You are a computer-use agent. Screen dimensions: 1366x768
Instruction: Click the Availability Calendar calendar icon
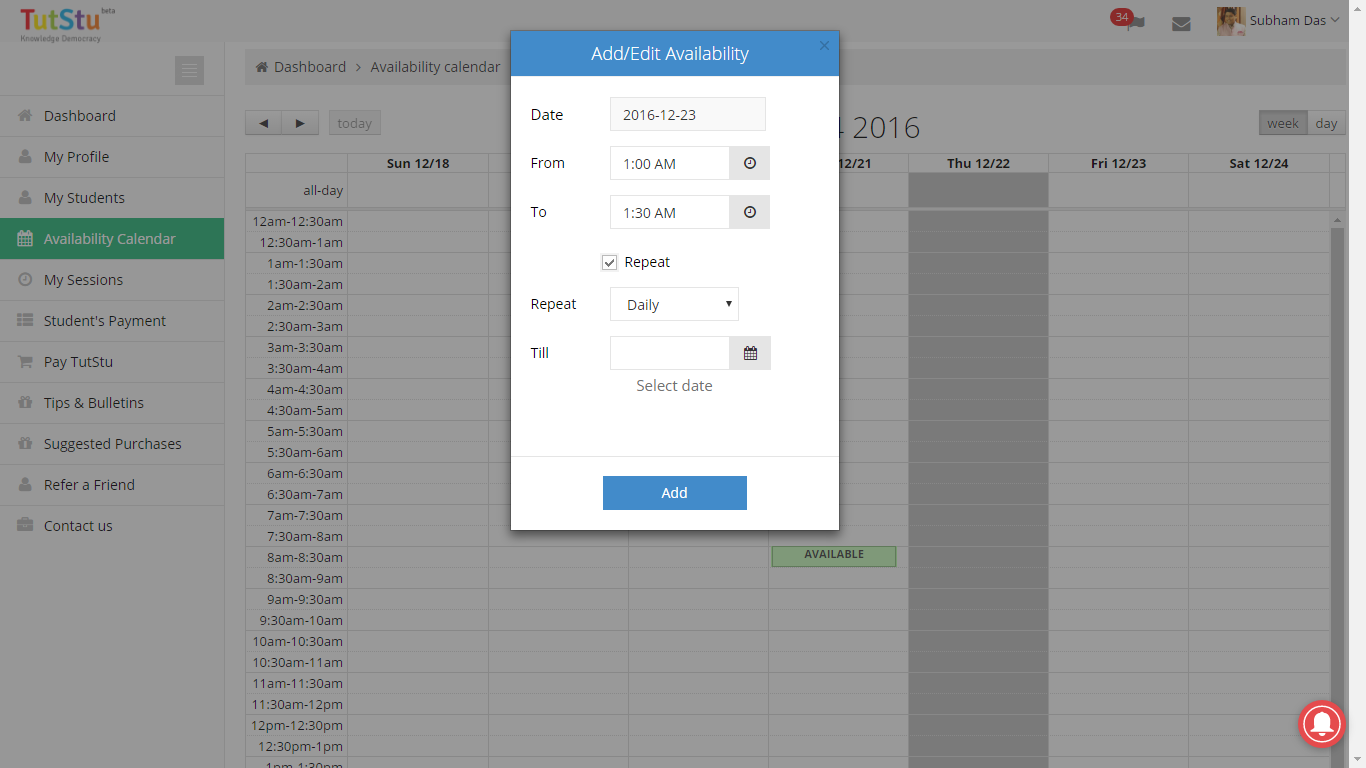(25, 238)
